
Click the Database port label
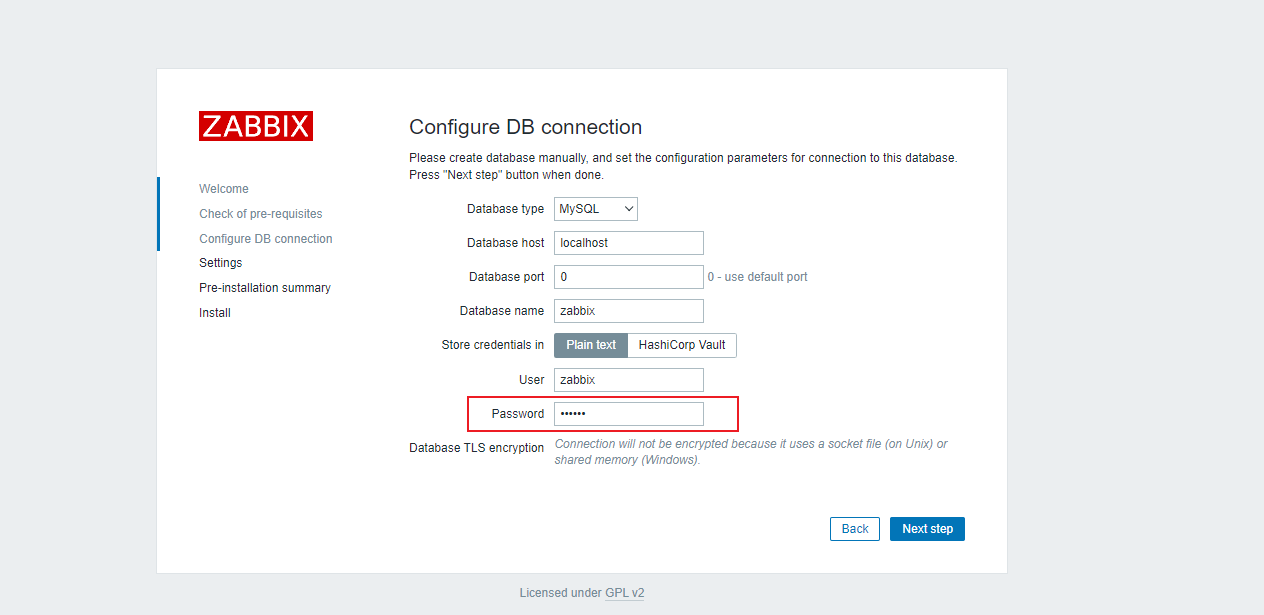coord(507,277)
